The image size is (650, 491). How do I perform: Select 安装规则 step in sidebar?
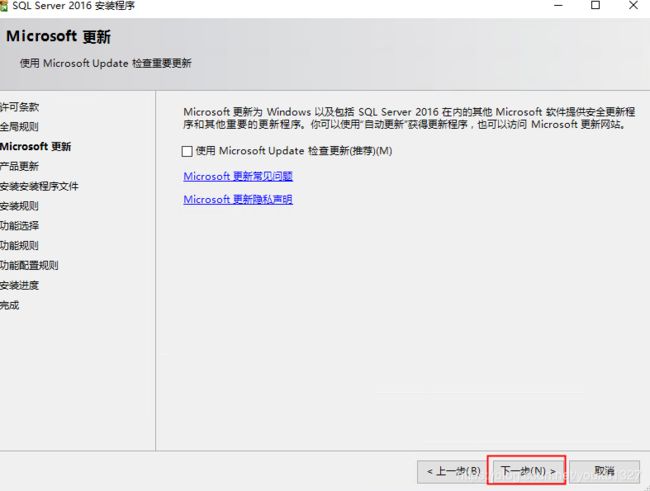click(x=19, y=206)
